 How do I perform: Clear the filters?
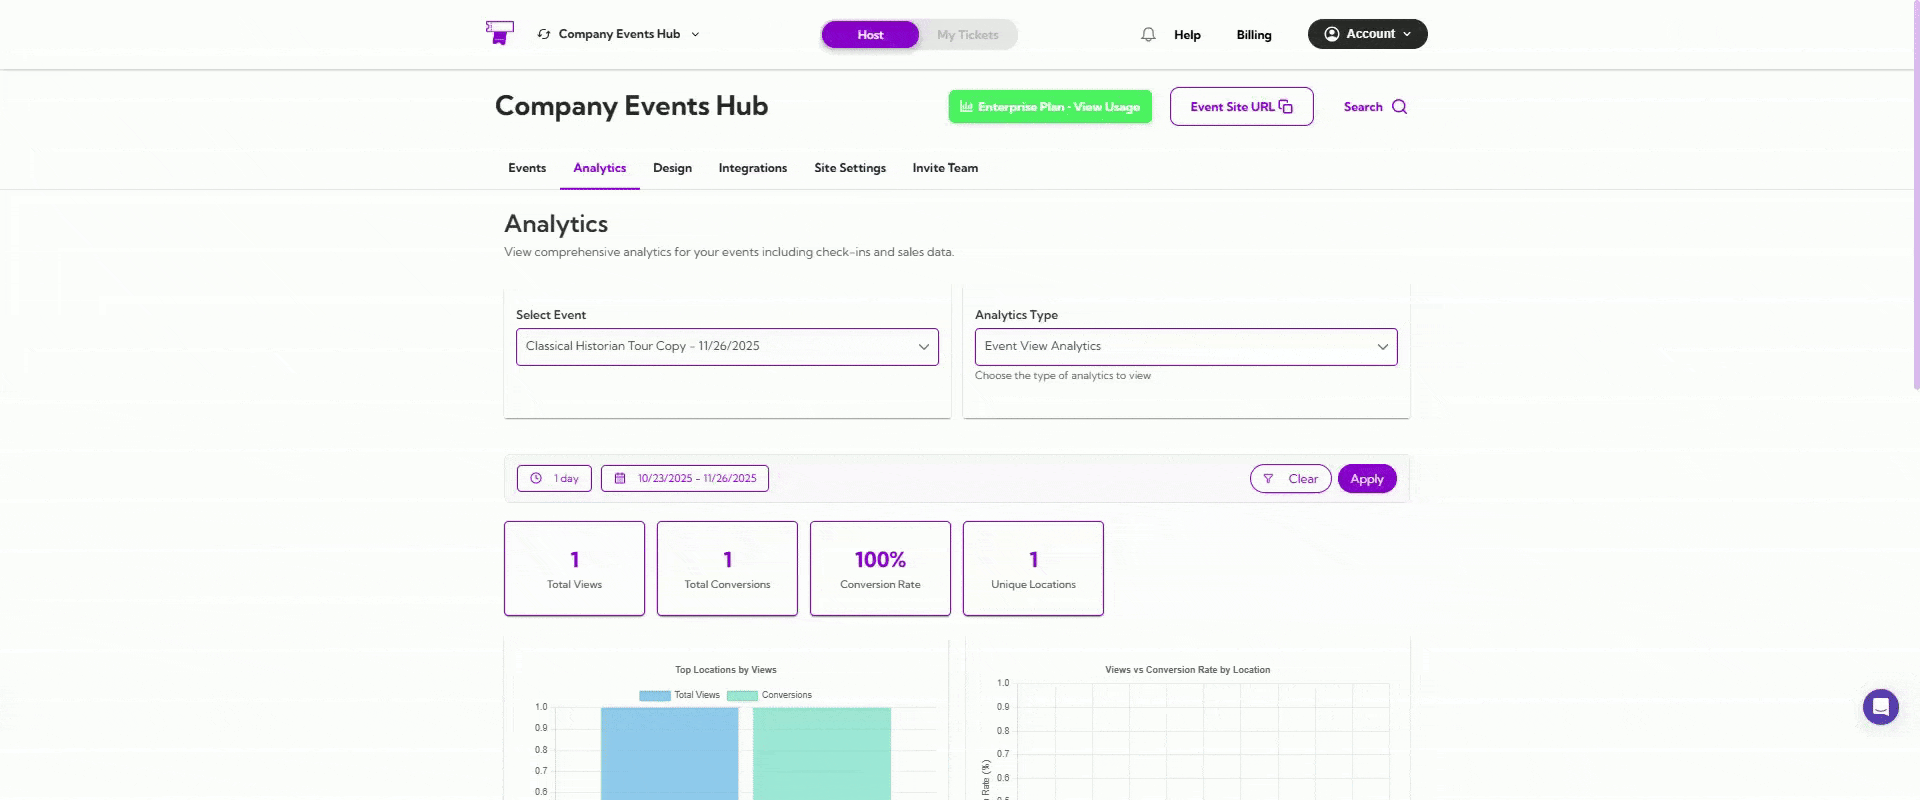coord(1290,479)
